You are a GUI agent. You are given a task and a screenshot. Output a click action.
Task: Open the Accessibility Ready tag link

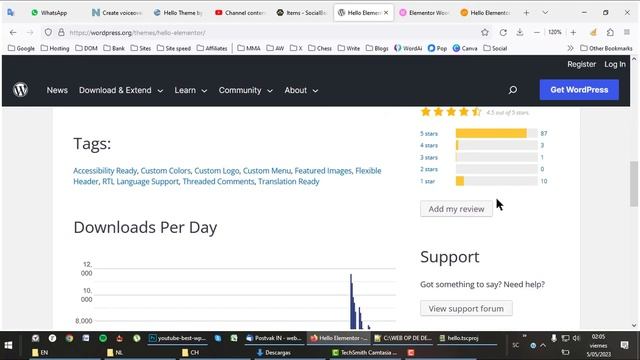click(105, 171)
